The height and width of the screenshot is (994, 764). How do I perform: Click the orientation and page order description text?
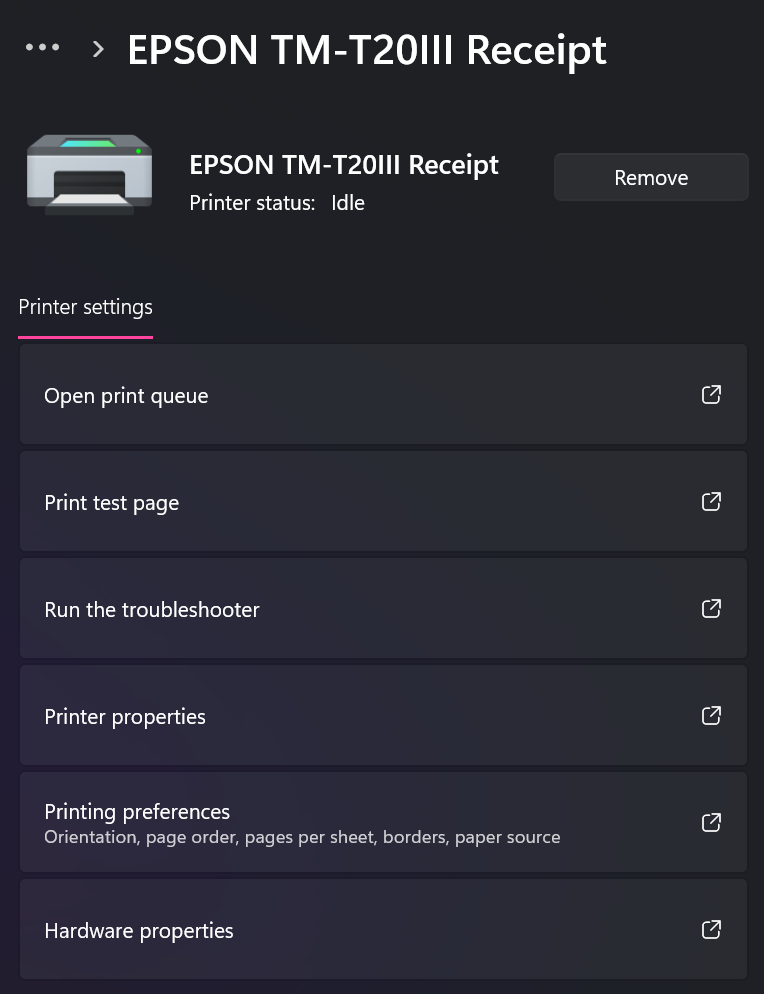tap(300, 837)
